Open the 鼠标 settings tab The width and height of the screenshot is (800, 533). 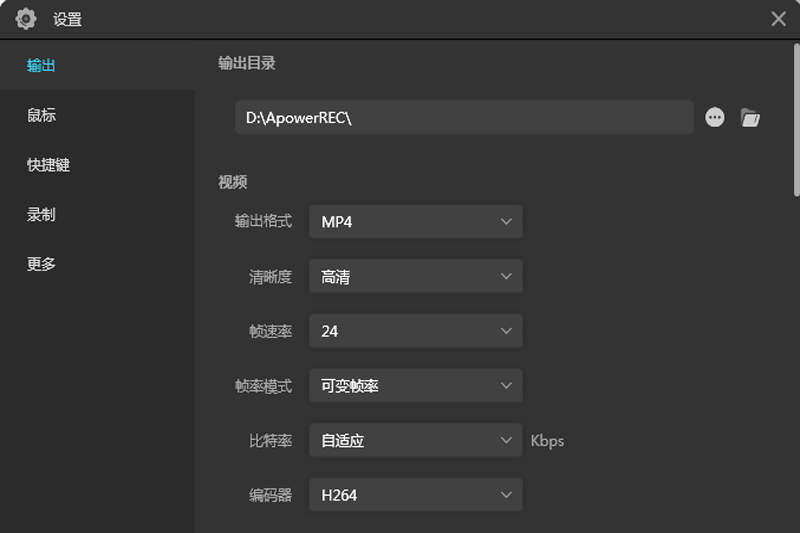42,115
